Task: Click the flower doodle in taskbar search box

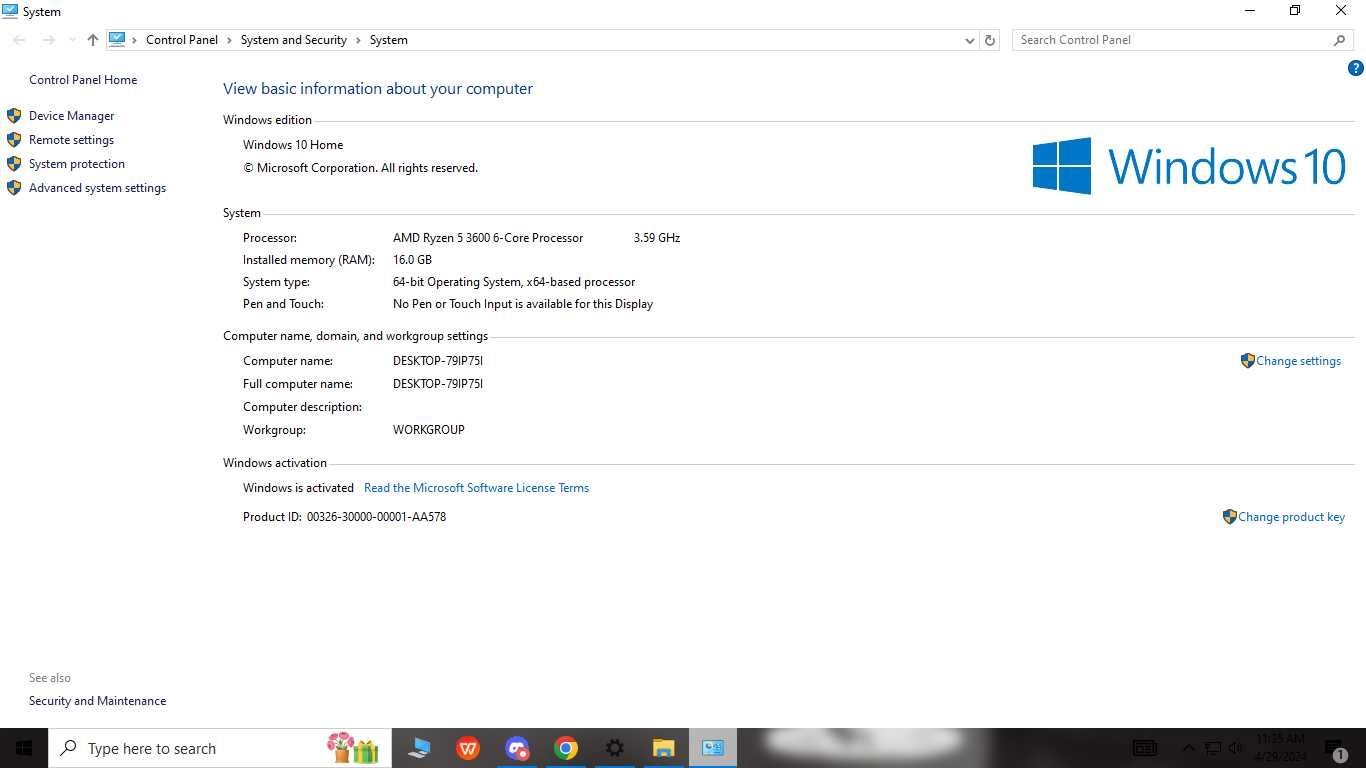Action: point(352,748)
